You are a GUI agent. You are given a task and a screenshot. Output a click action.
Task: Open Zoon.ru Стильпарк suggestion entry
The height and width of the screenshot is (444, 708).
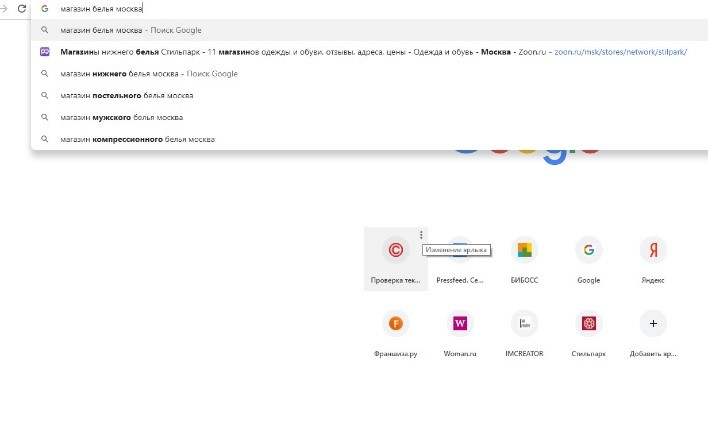(369, 52)
